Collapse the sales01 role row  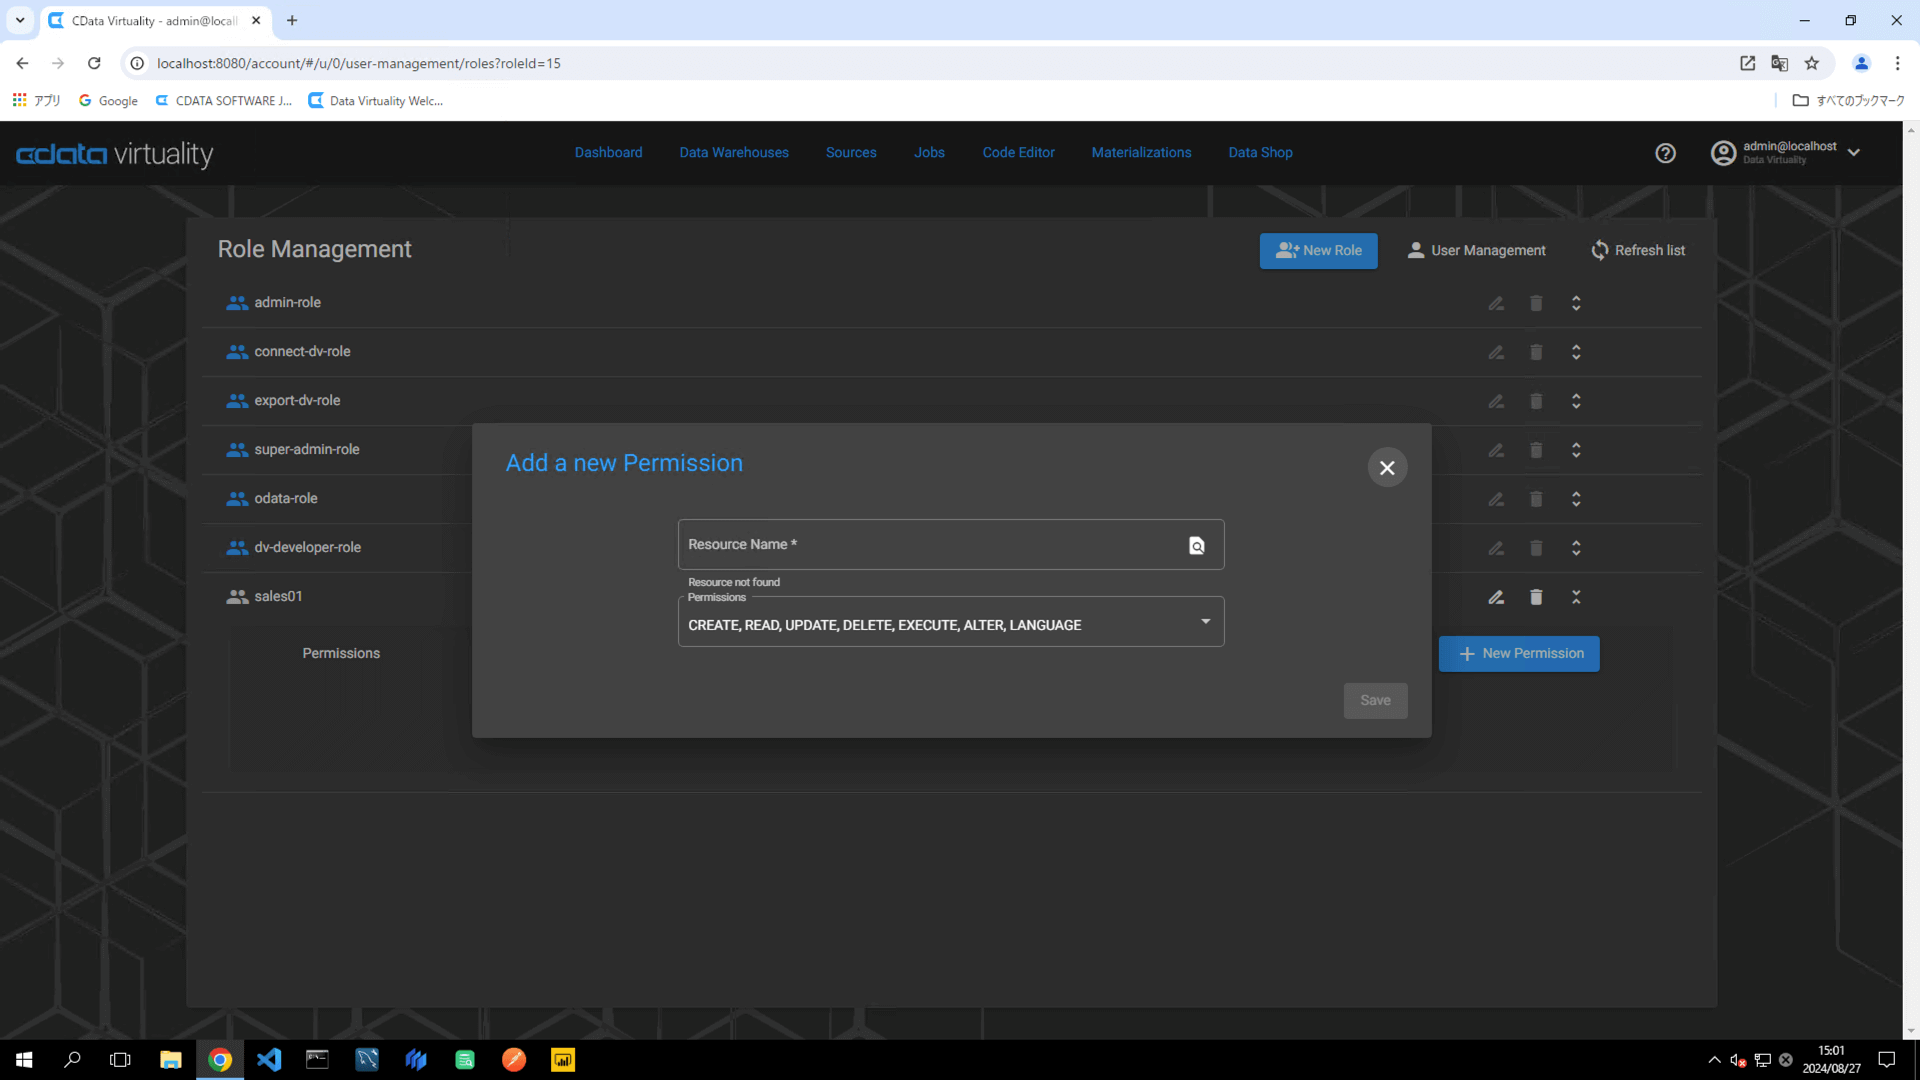pos(1576,597)
